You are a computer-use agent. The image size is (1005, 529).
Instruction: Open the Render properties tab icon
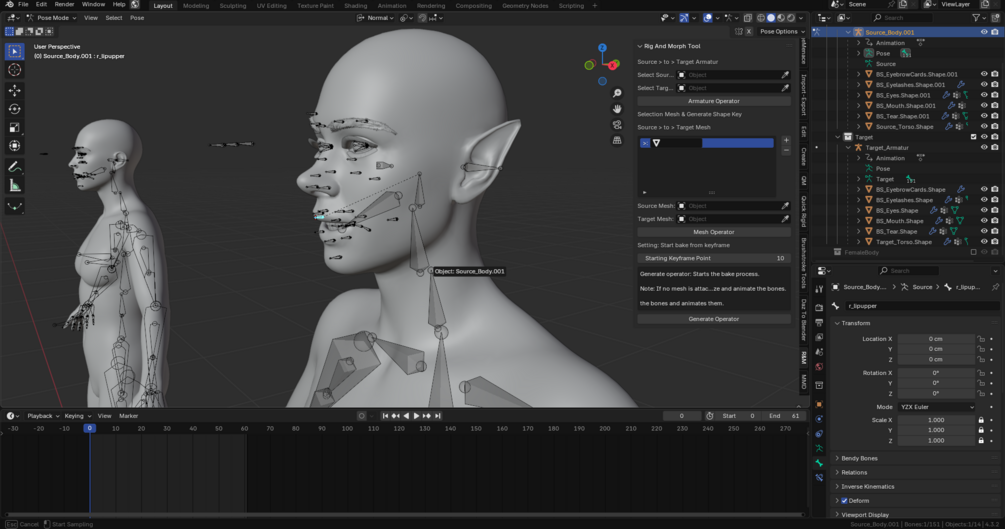click(819, 307)
